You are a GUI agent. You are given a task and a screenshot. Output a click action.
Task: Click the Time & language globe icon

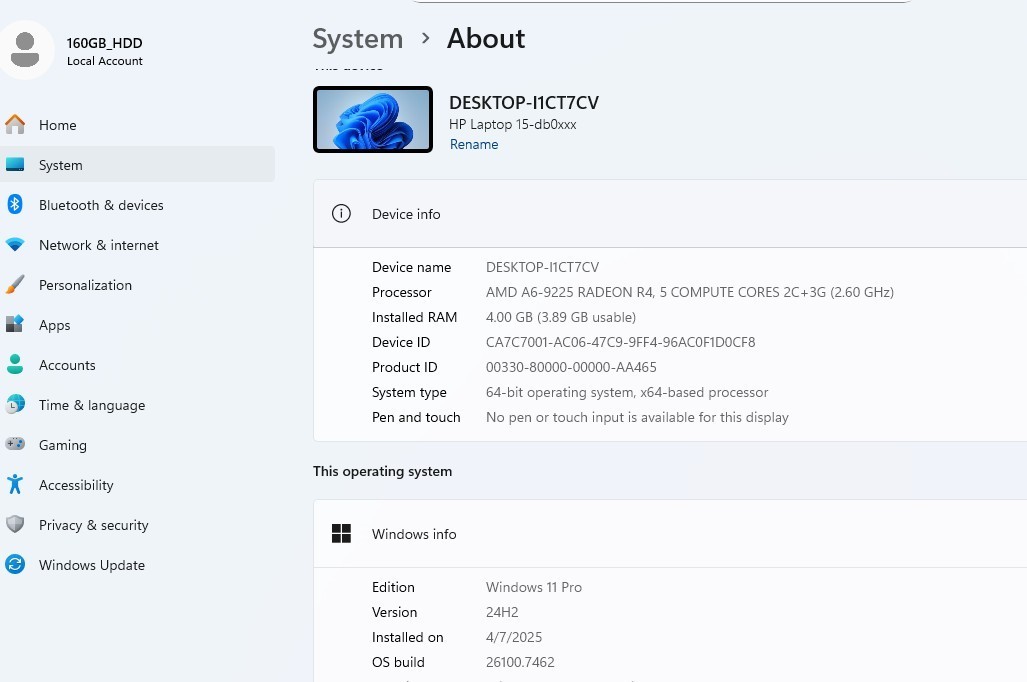click(x=15, y=404)
